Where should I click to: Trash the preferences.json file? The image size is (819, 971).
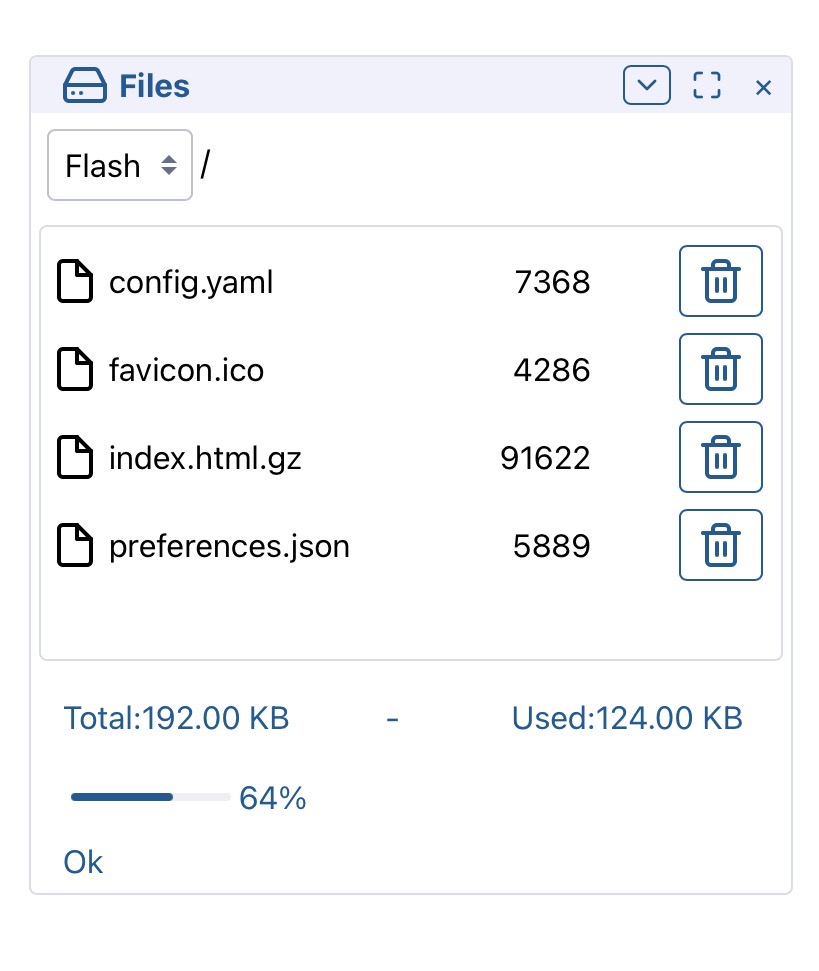[x=720, y=545]
